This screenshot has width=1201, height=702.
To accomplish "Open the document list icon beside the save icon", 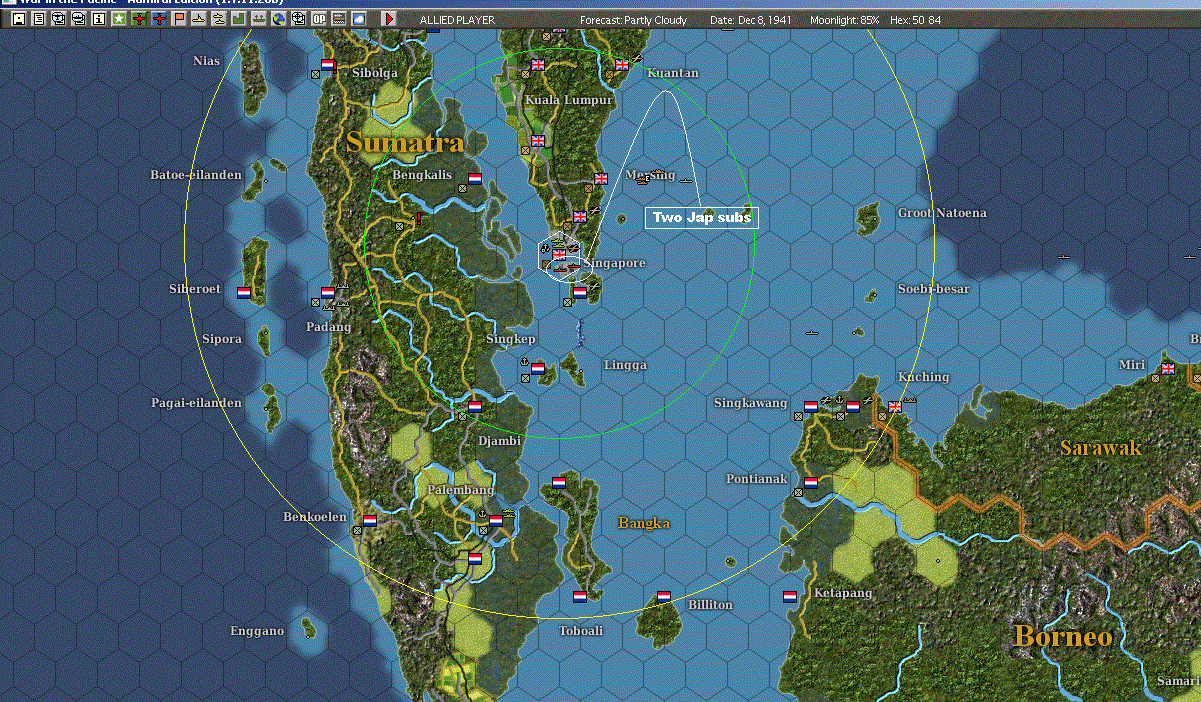I will 38,19.
